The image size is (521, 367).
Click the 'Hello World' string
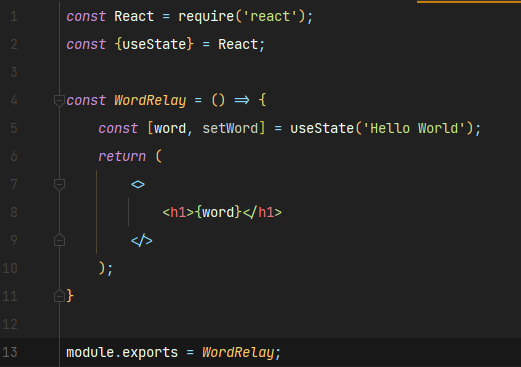pos(414,128)
